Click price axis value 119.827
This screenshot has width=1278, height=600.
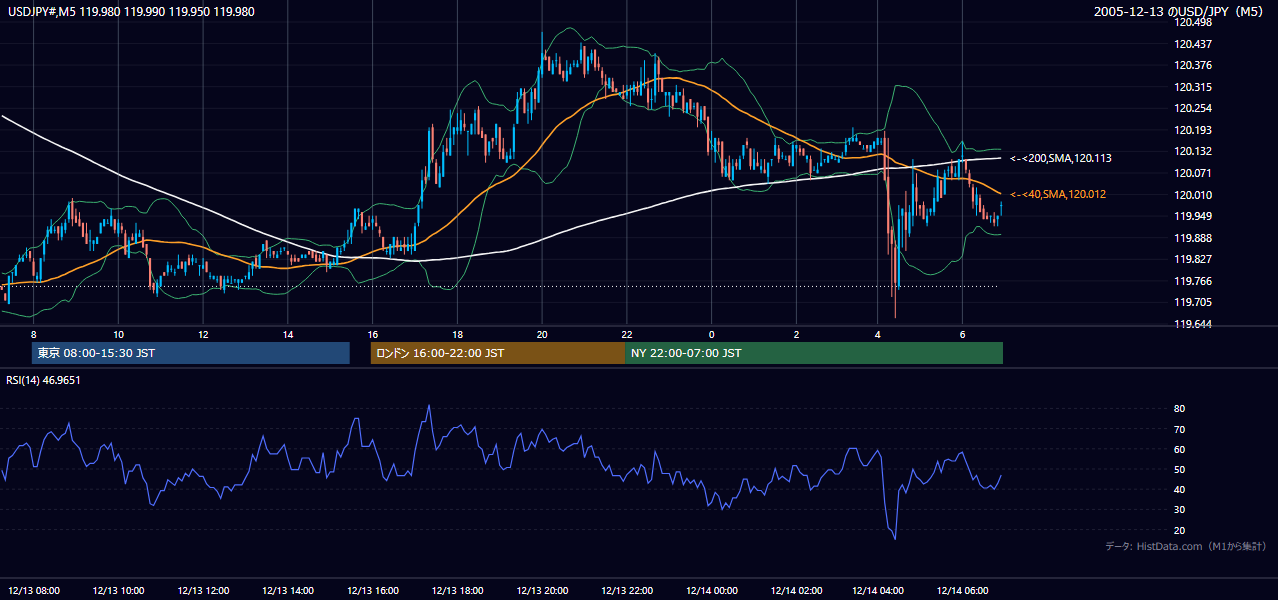[1193, 259]
